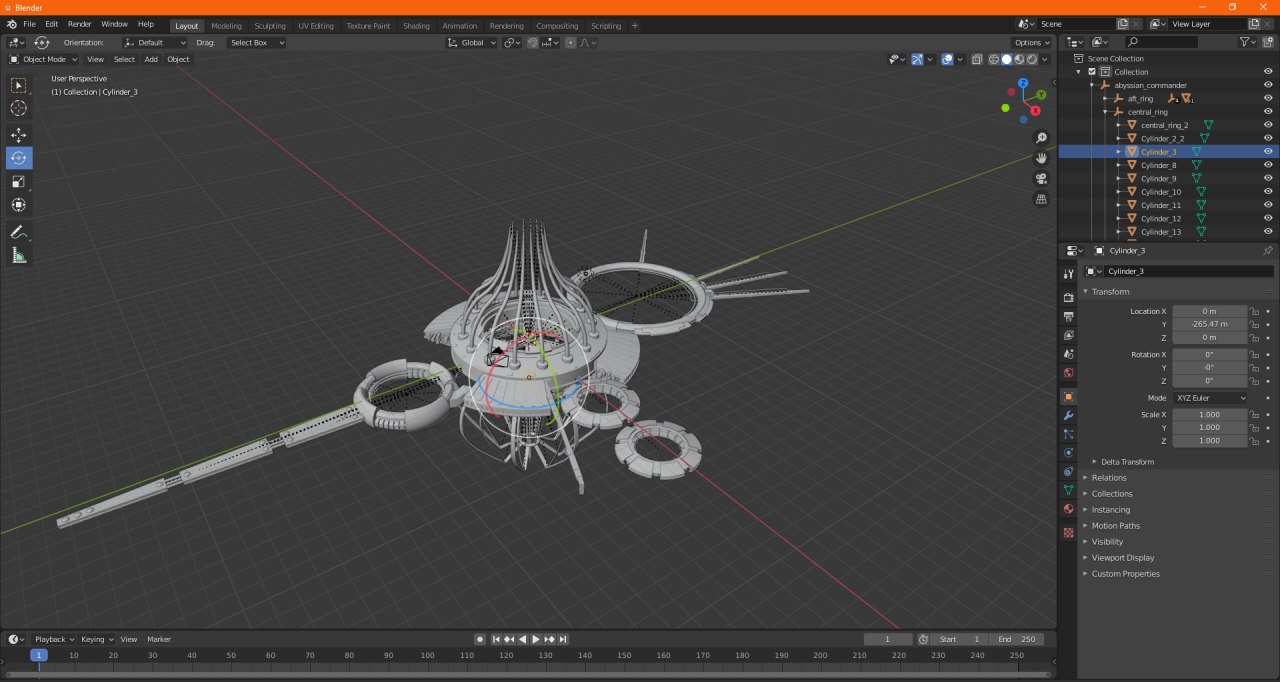Jump to the timeline end frame
The image size is (1280, 682).
click(563, 639)
